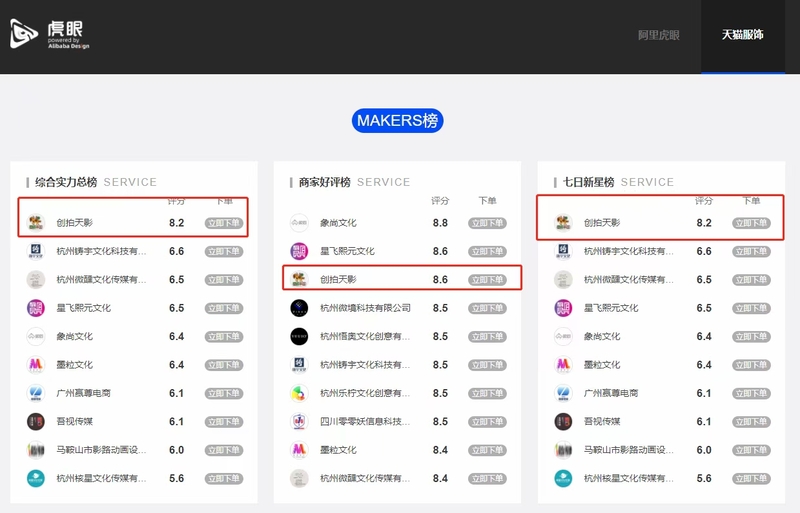This screenshot has height=513, width=800.
Task: Click 星飞熙元文化 logo in 商家好评榜
Action: point(299,251)
